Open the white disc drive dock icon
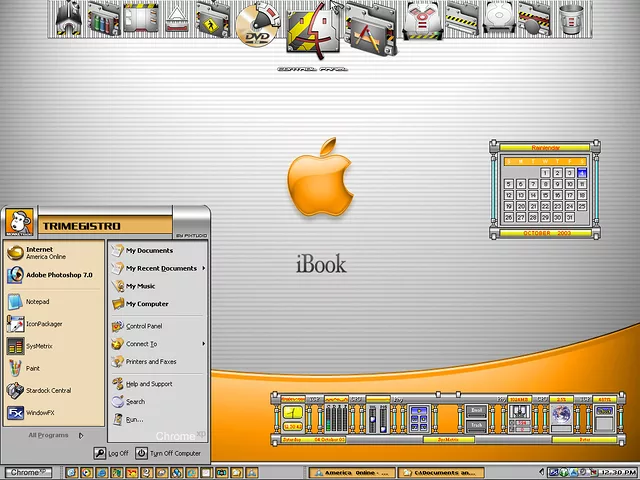This screenshot has width=640, height=480. click(499, 18)
